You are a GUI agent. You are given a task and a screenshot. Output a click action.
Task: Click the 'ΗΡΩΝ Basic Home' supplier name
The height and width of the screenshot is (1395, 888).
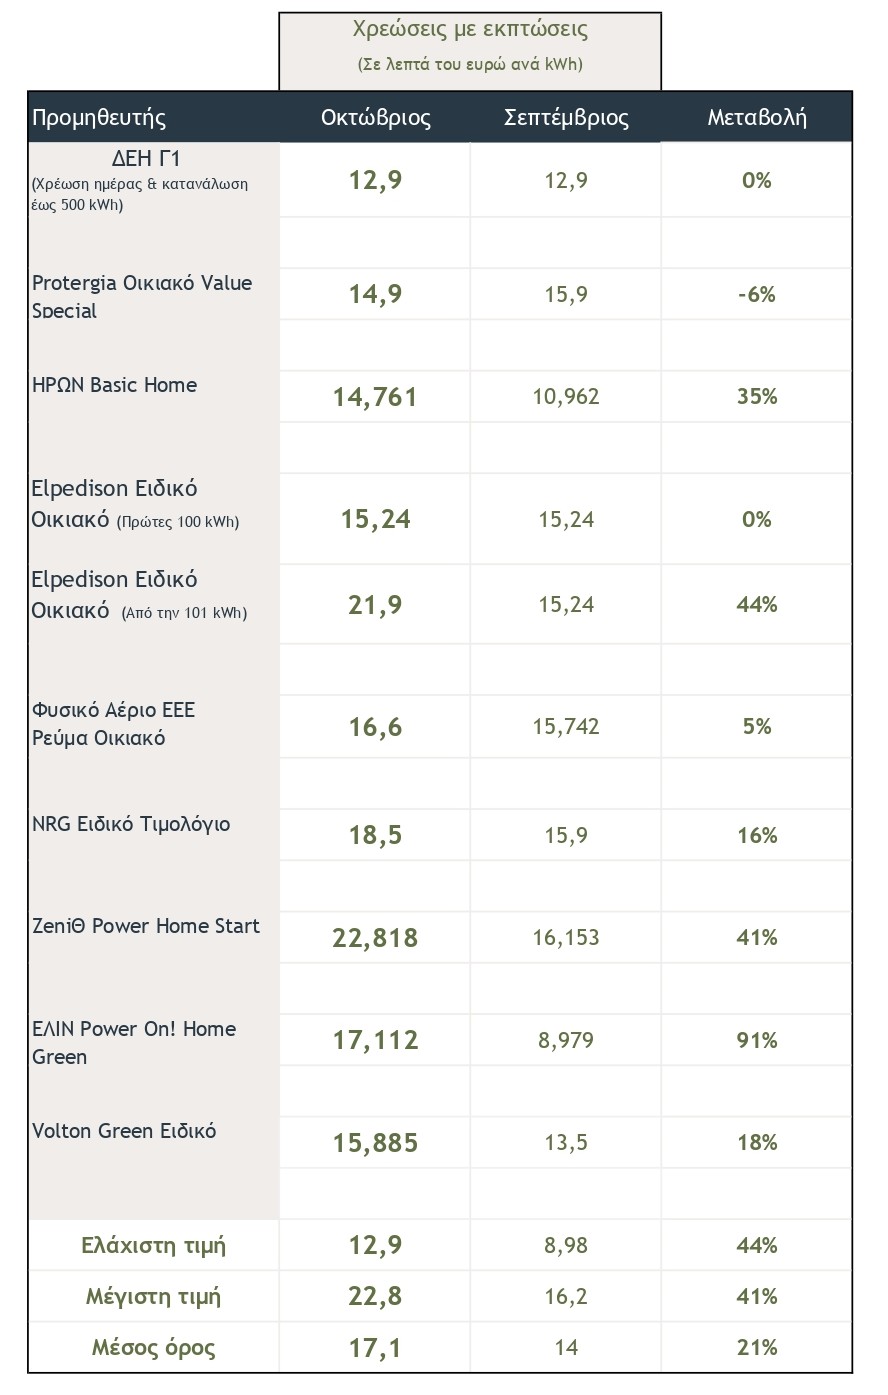click(x=115, y=385)
